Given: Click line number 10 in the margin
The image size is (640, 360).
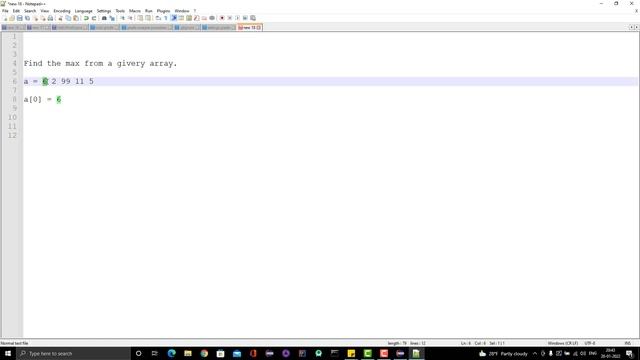Looking at the screenshot, I should (x=12, y=117).
